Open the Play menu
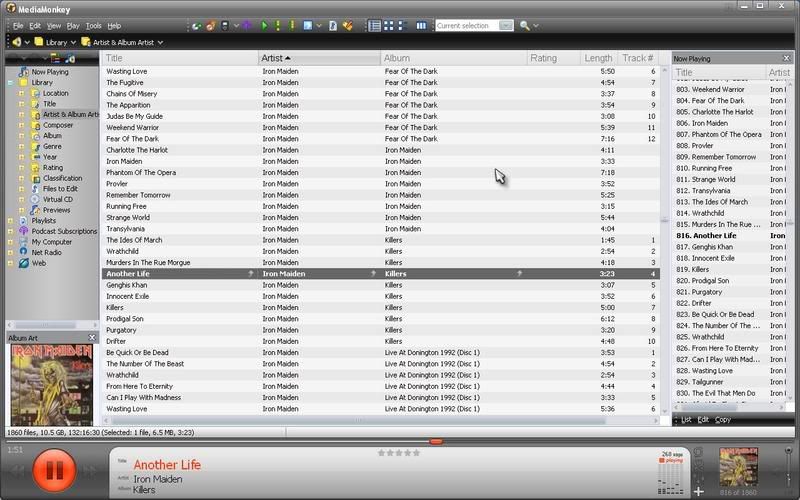The width and height of the screenshot is (800, 500). pyautogui.click(x=73, y=25)
